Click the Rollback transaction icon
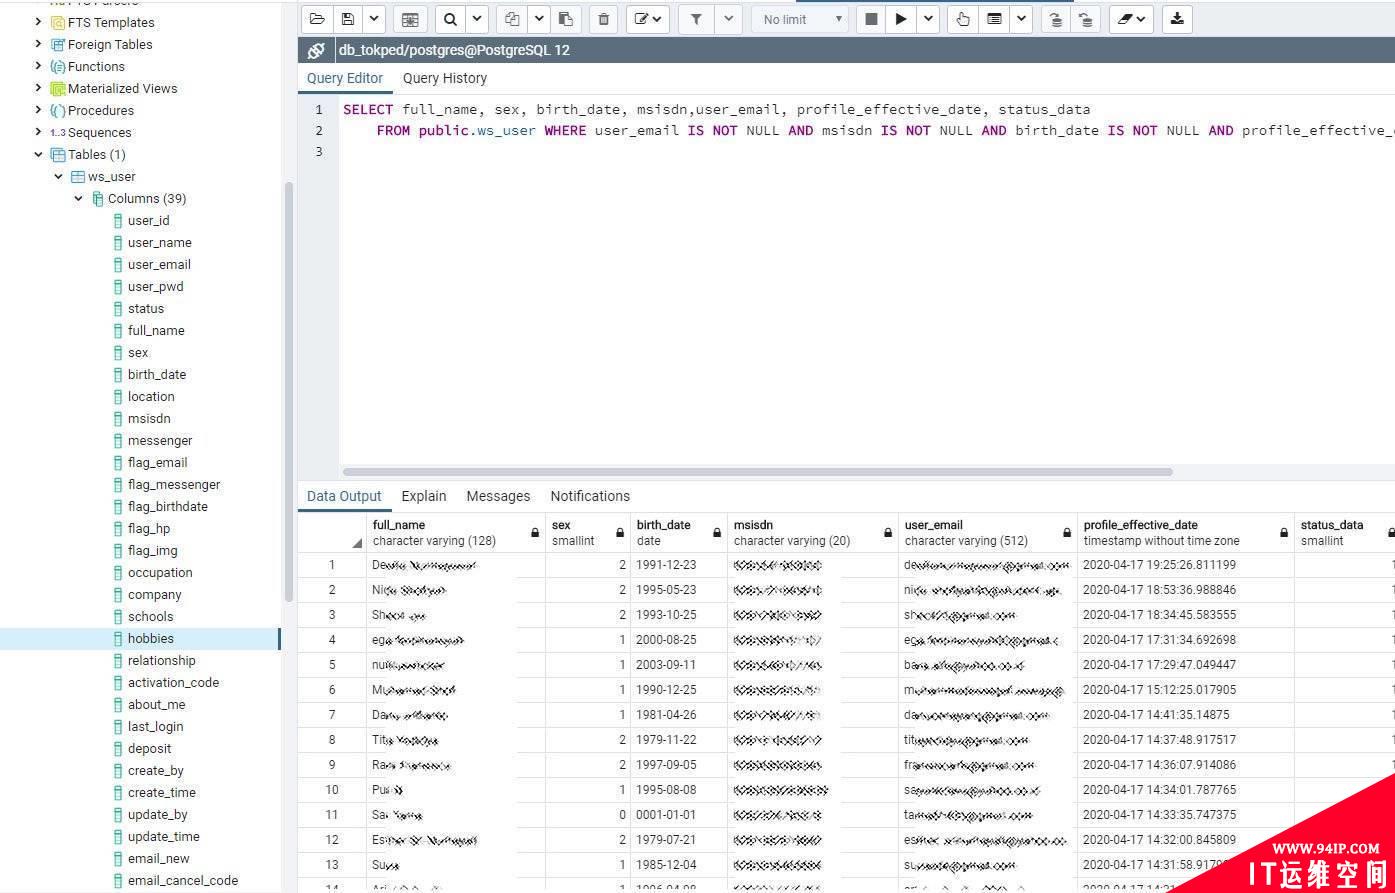This screenshot has height=893, width=1395. (x=1086, y=19)
